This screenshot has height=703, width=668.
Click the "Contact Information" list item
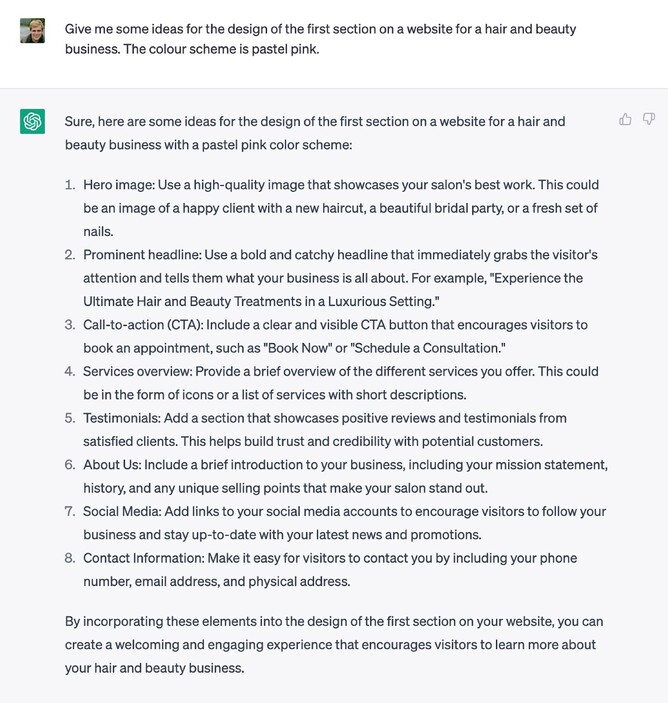(330, 570)
